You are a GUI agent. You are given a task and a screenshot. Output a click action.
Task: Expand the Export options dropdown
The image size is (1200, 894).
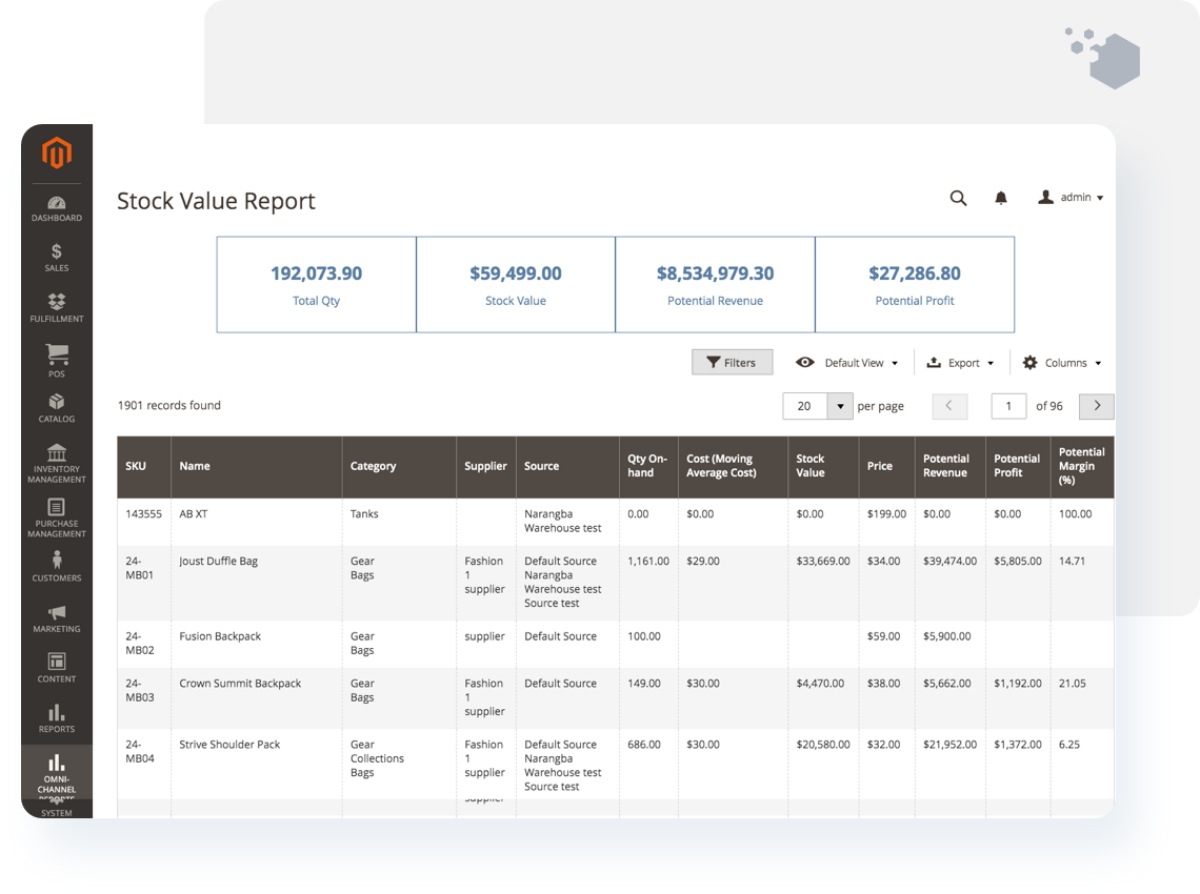(x=960, y=362)
